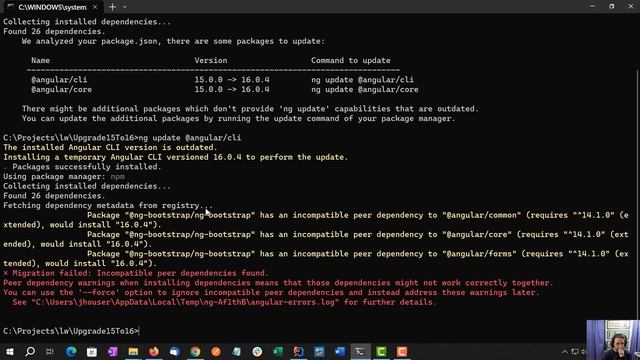Click the 'Migration failed' error line
This screenshot has width=640, height=360.
pyautogui.click(x=136, y=273)
